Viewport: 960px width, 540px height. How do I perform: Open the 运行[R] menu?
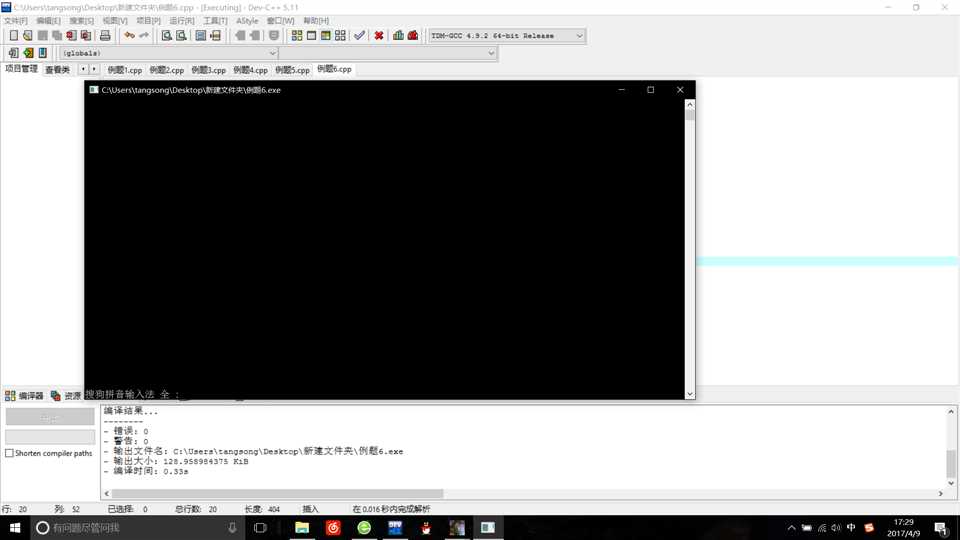pos(182,21)
